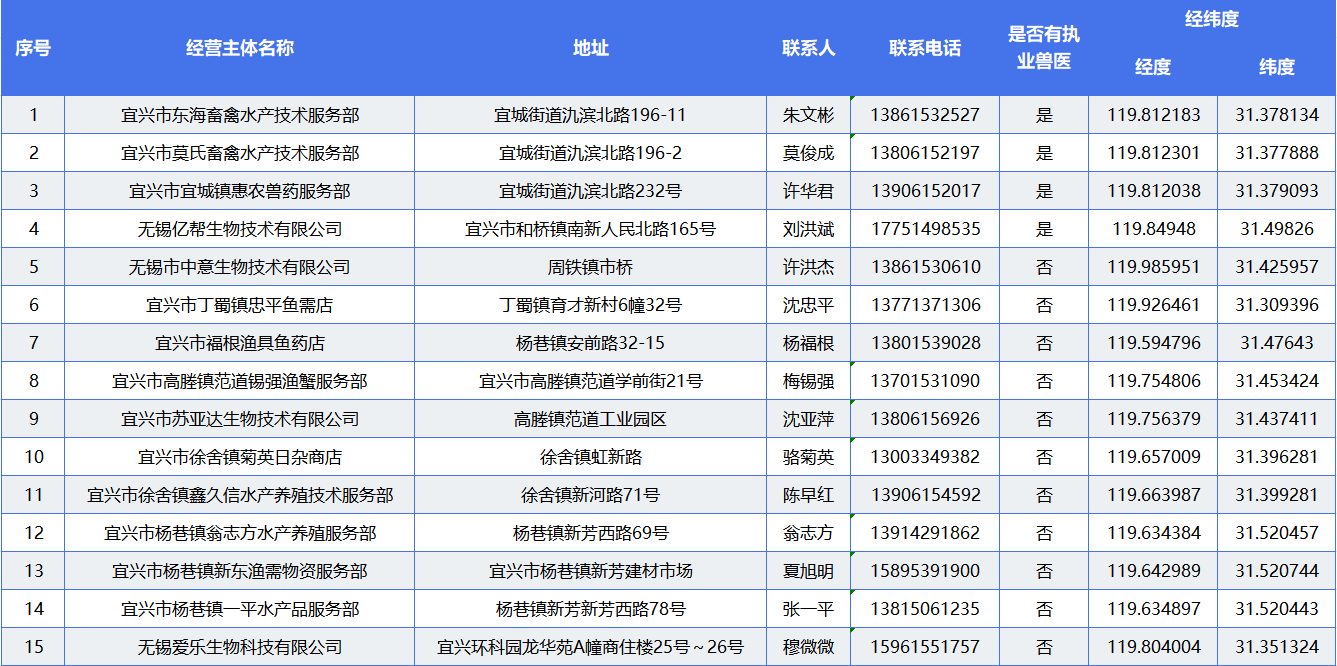
Task: Click latitude value 31.351324
Action: click(1277, 647)
